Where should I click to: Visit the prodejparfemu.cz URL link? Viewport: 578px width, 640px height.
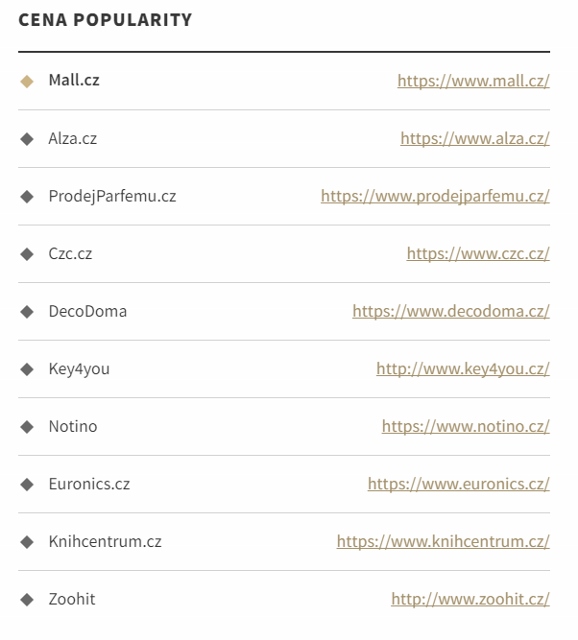(435, 196)
